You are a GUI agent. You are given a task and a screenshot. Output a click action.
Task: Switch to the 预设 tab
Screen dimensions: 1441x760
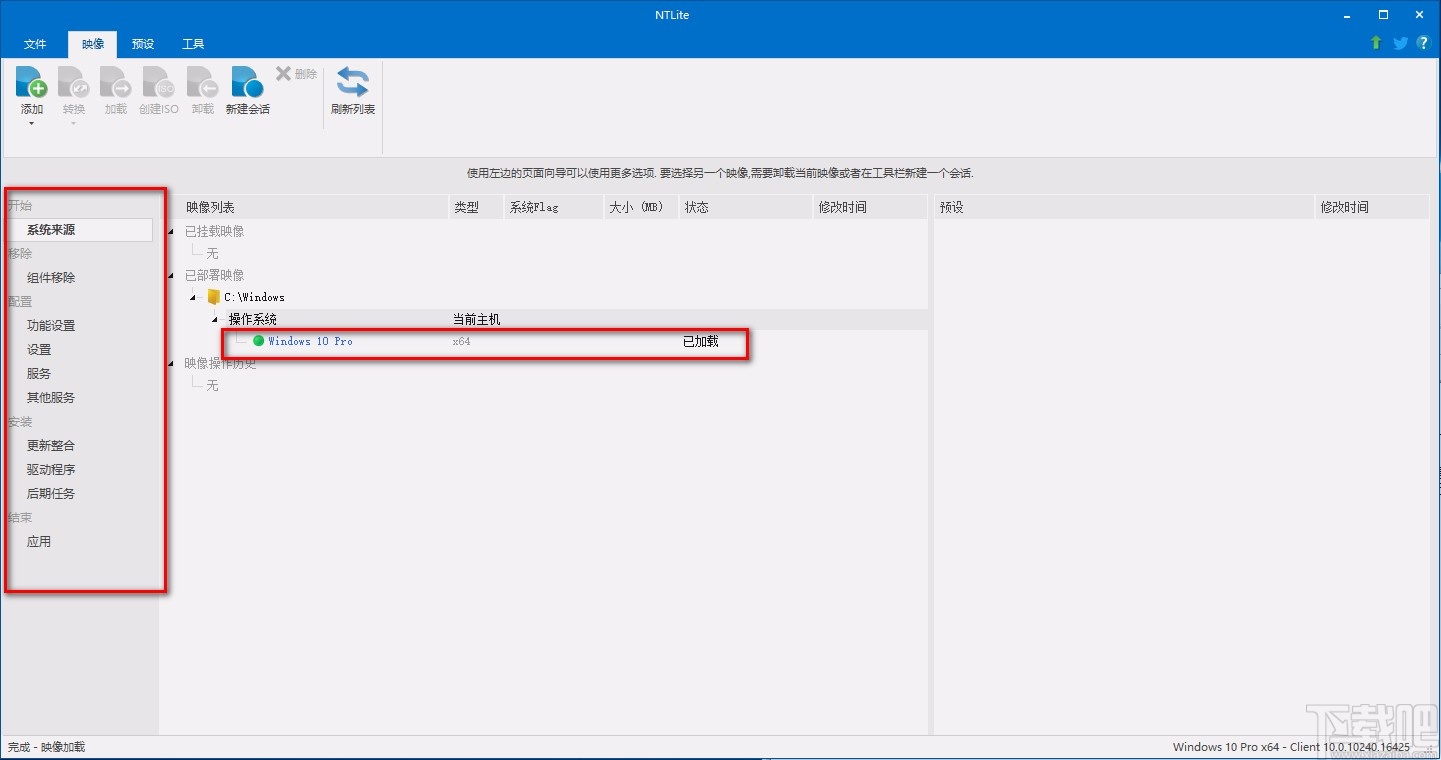(142, 44)
